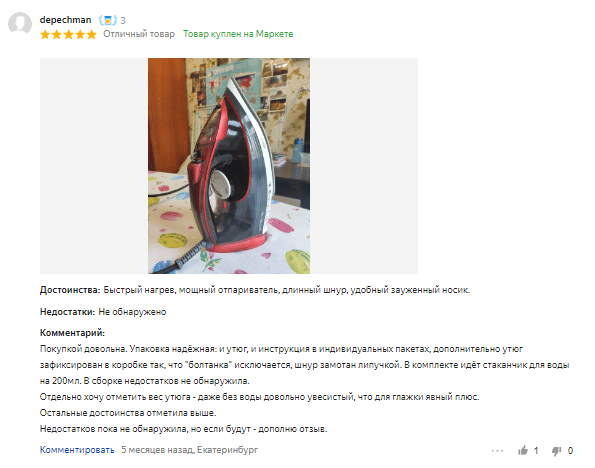
Task: Click the gray area beside the photo
Action: tap(364, 166)
